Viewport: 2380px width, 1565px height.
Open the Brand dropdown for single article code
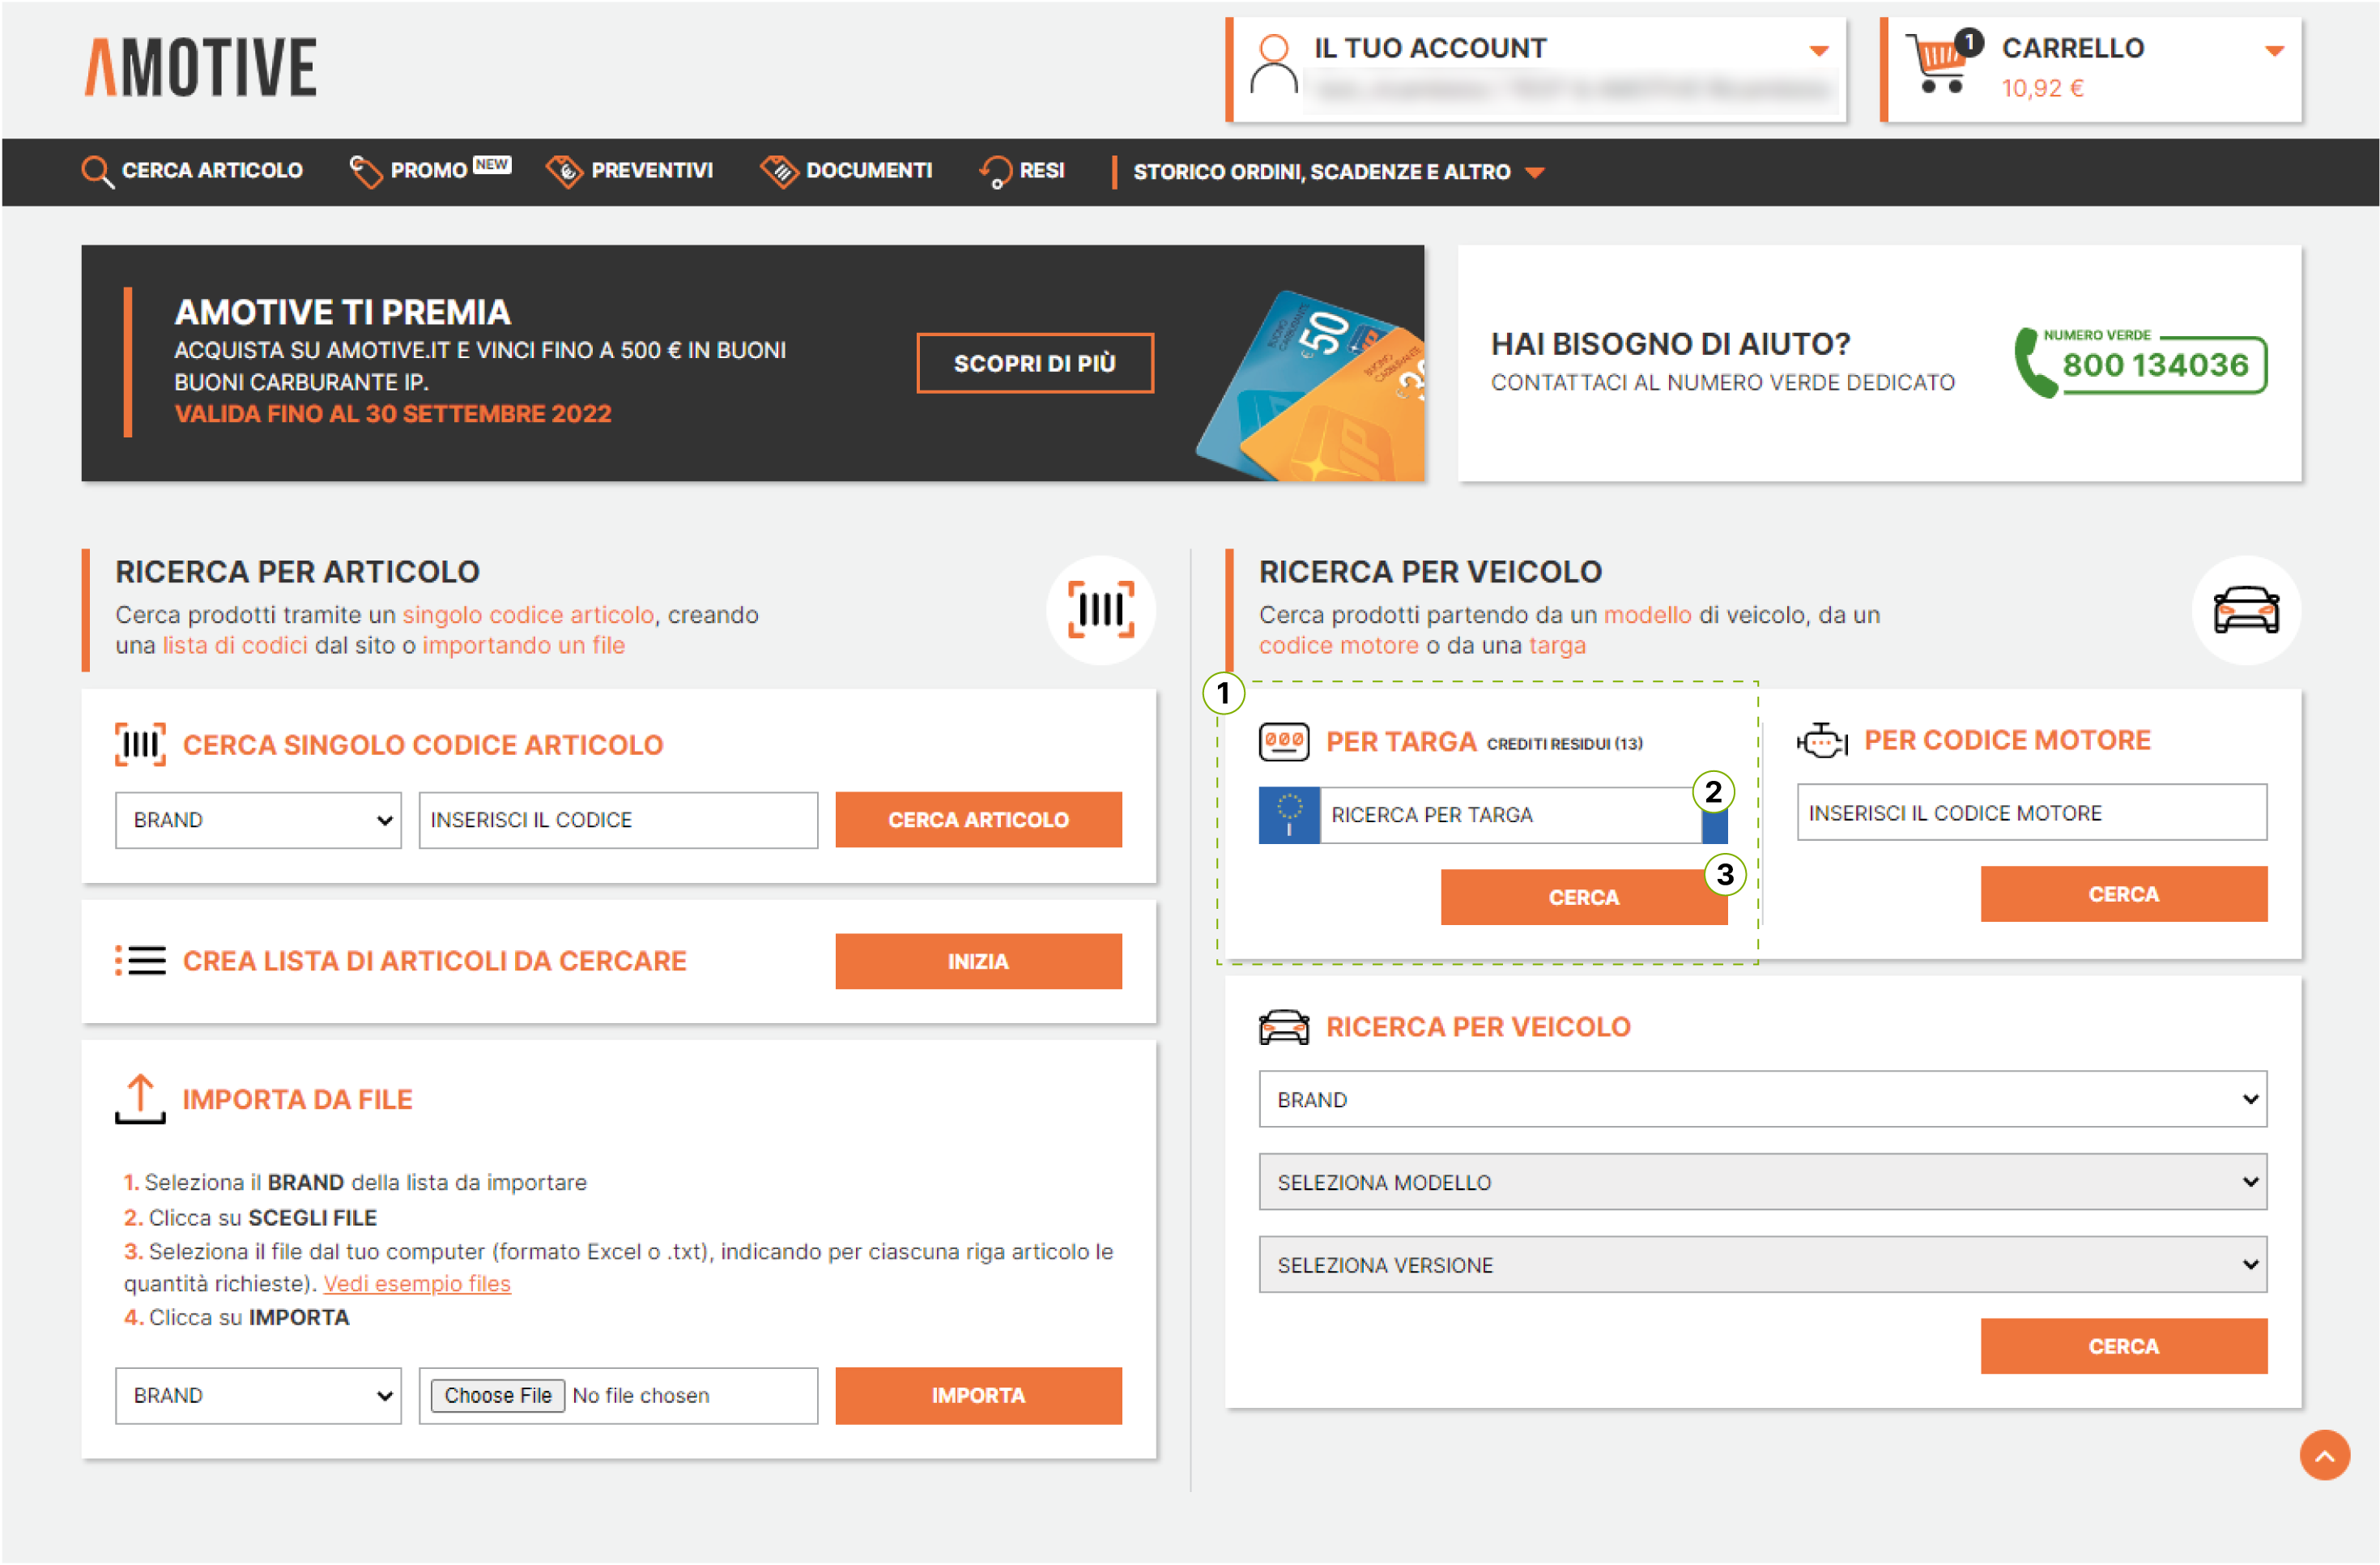tap(258, 820)
